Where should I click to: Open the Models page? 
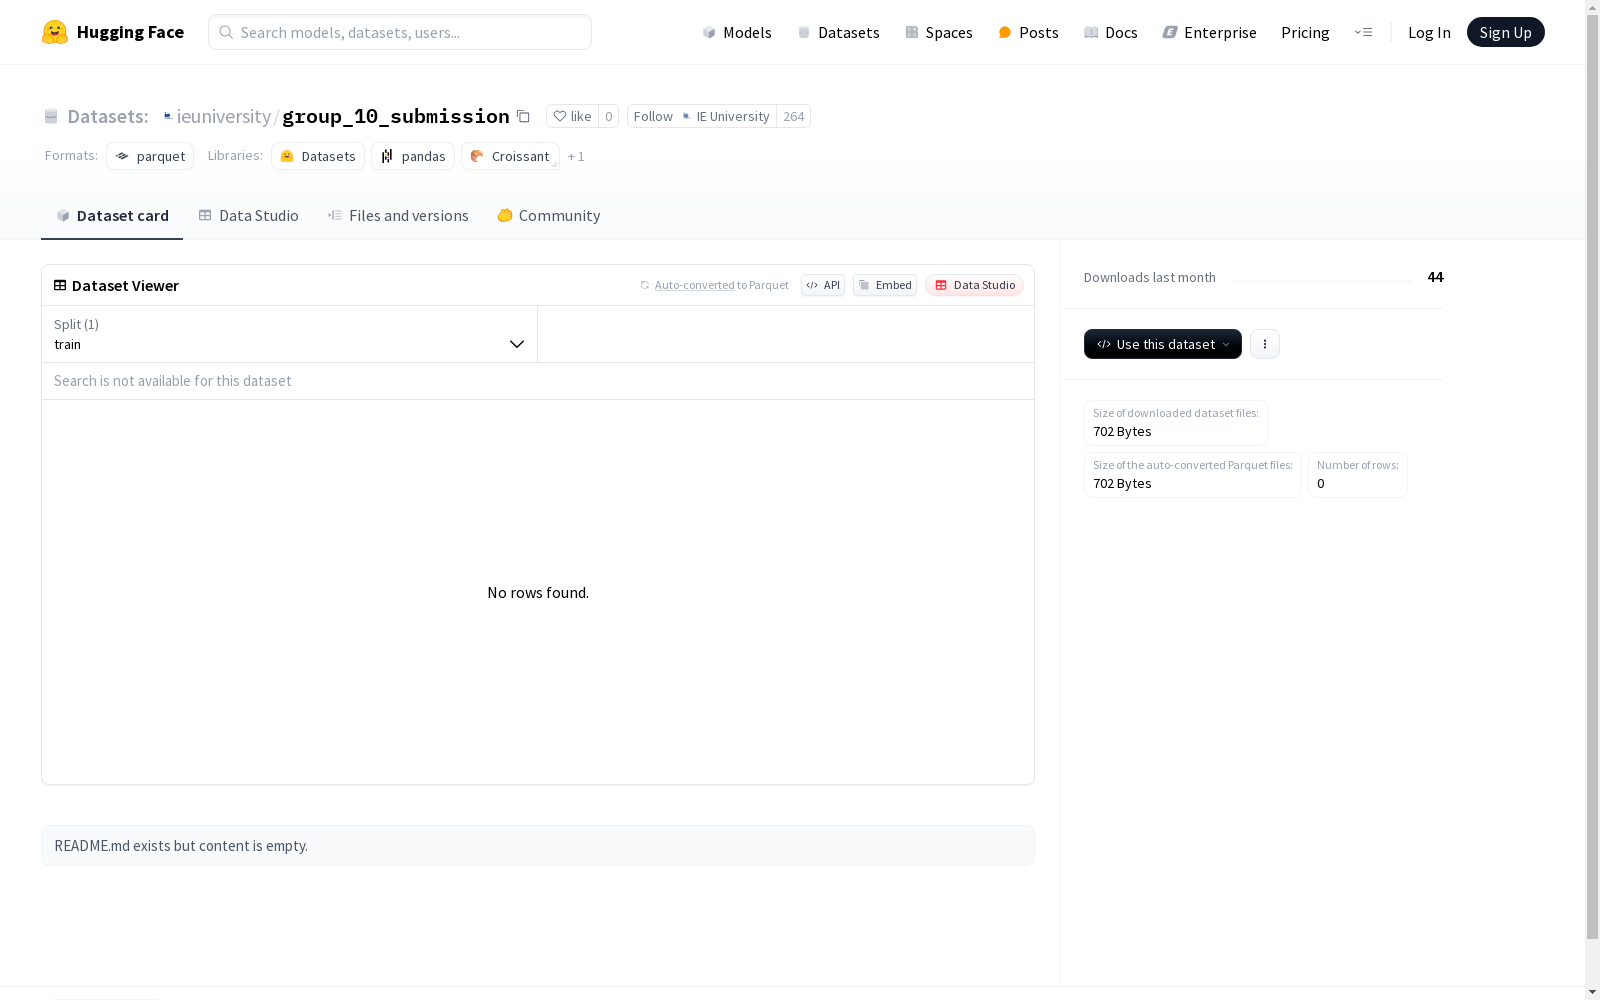coord(737,32)
